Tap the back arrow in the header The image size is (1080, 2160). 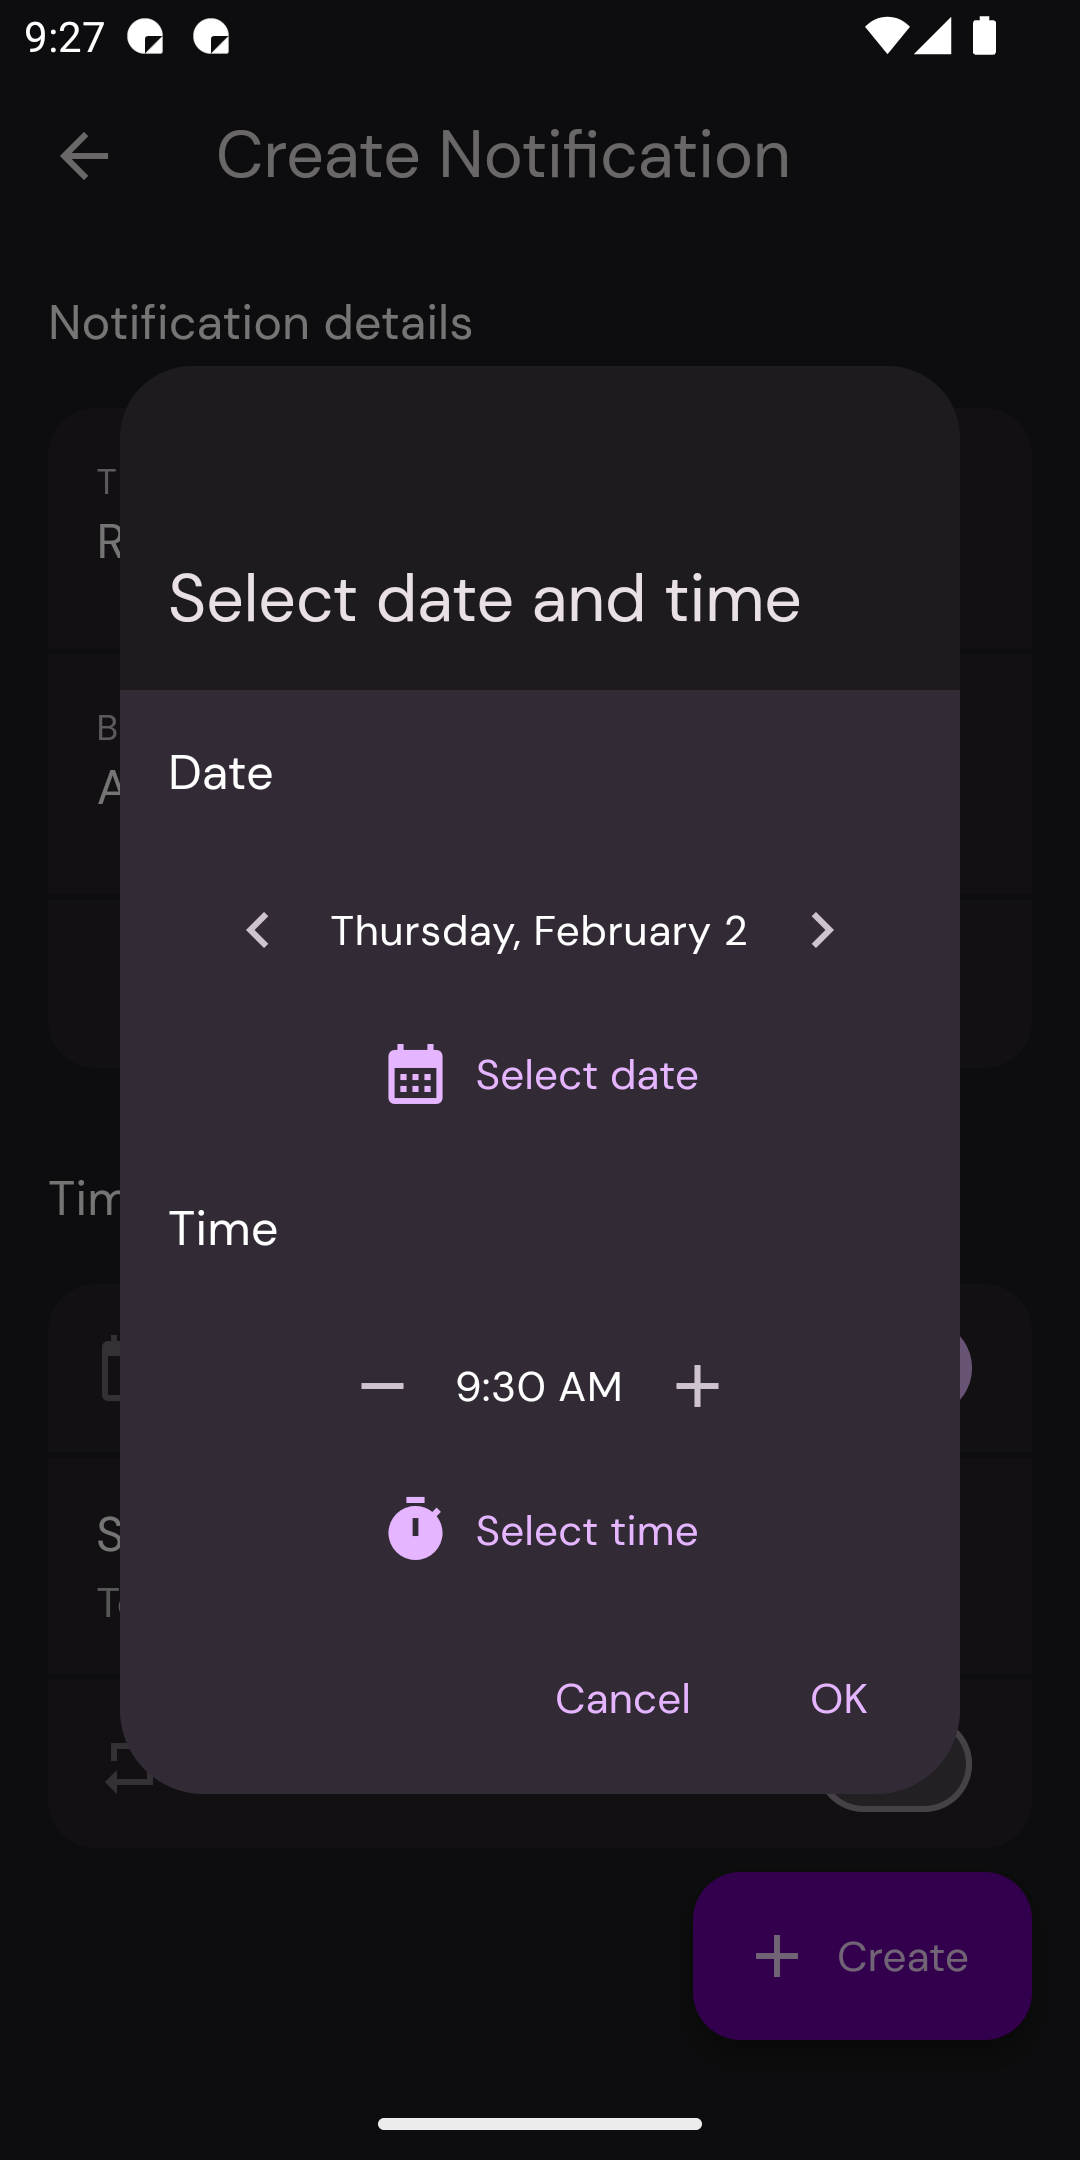(x=84, y=156)
